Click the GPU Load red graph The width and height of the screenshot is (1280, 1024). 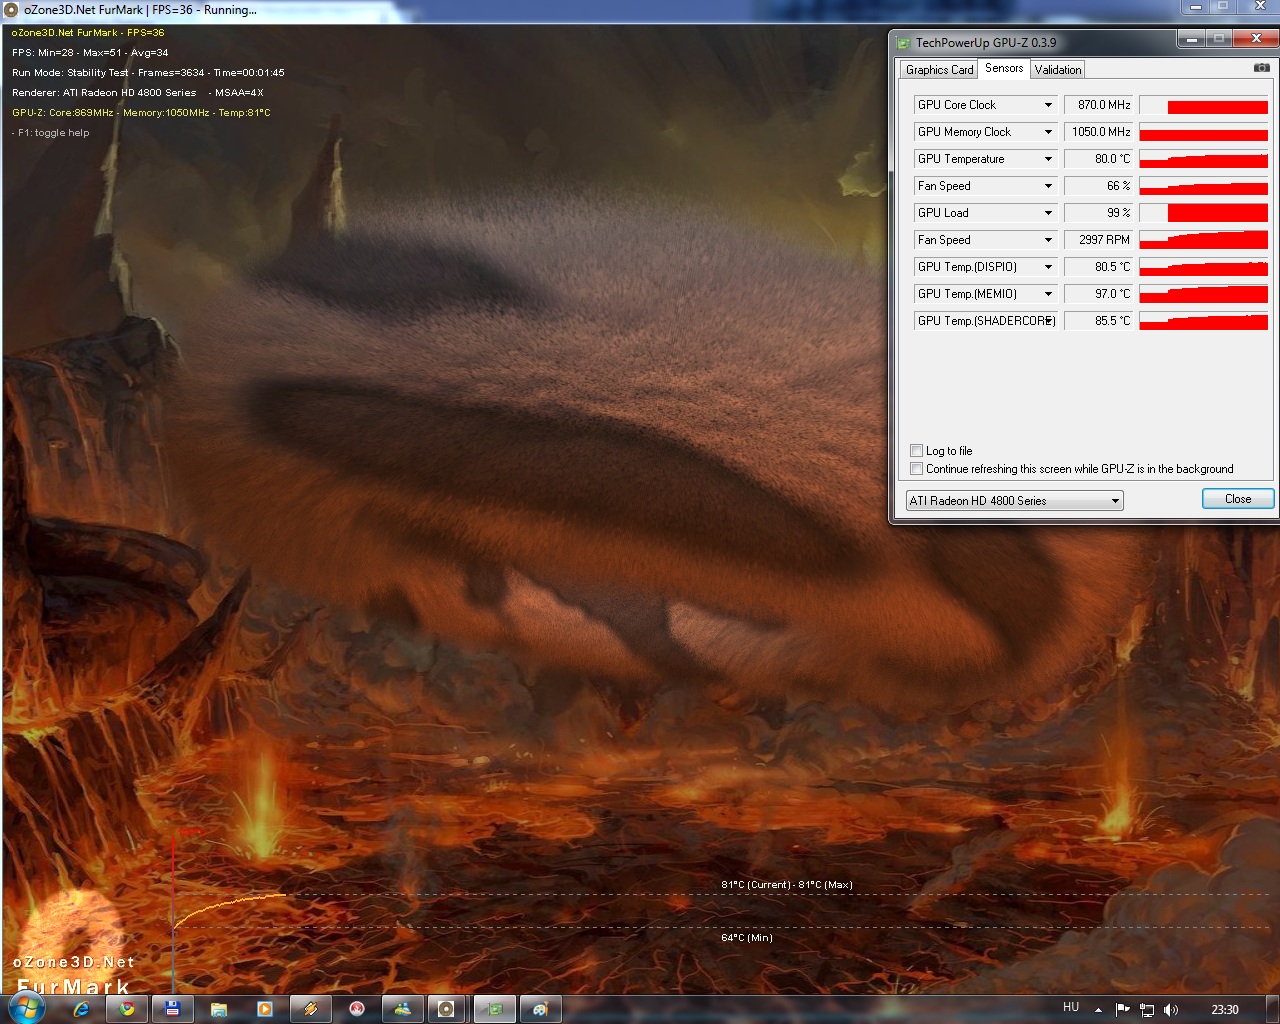coord(1204,213)
